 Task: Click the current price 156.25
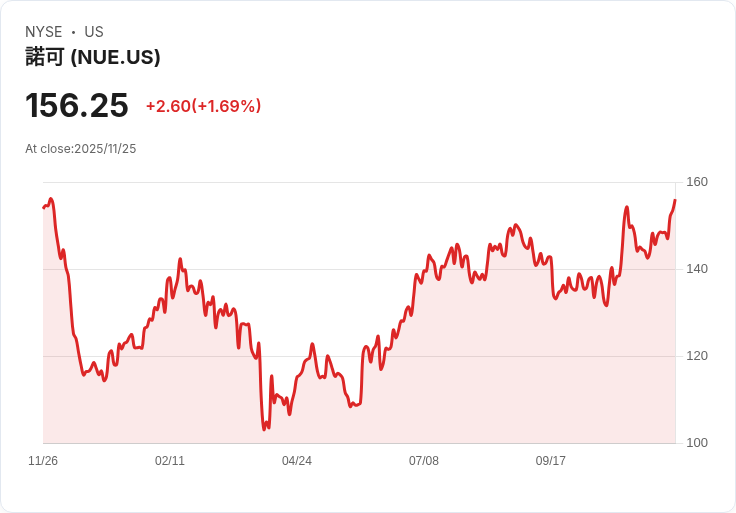[x=77, y=106]
